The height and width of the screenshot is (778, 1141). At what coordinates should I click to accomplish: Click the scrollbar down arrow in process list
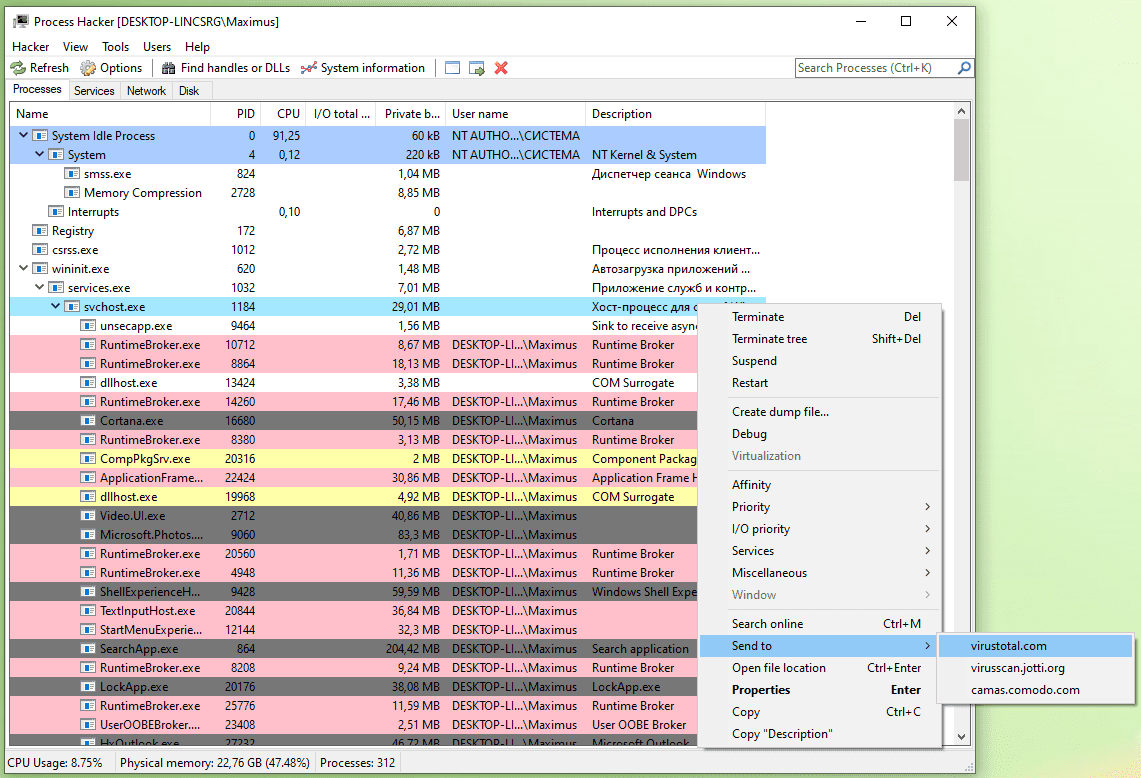[961, 737]
